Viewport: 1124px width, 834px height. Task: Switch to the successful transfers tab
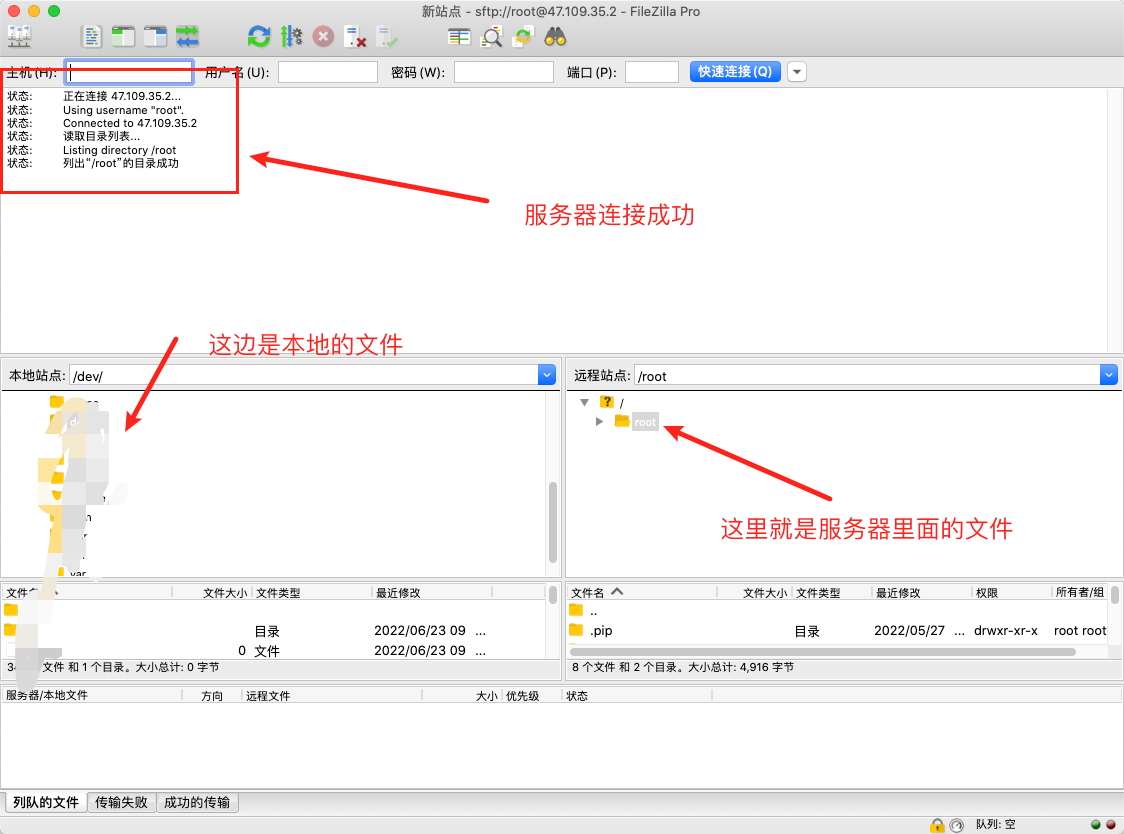pos(197,802)
